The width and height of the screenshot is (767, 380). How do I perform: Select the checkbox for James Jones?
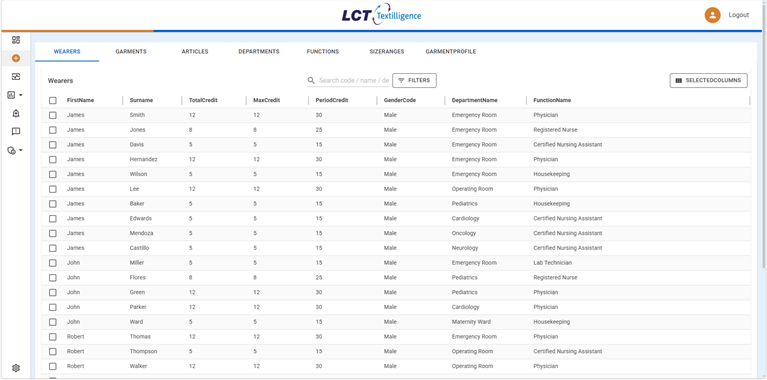pos(53,130)
